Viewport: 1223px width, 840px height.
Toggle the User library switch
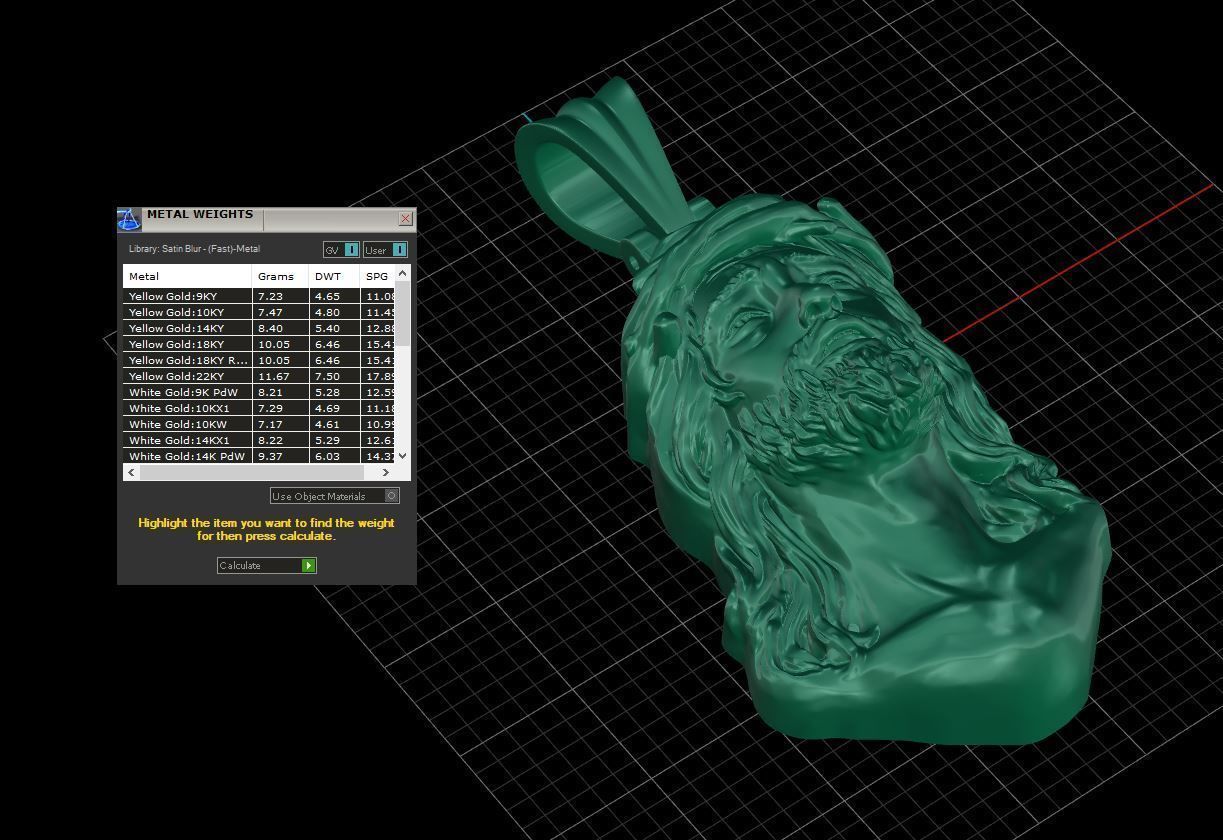[x=385, y=250]
